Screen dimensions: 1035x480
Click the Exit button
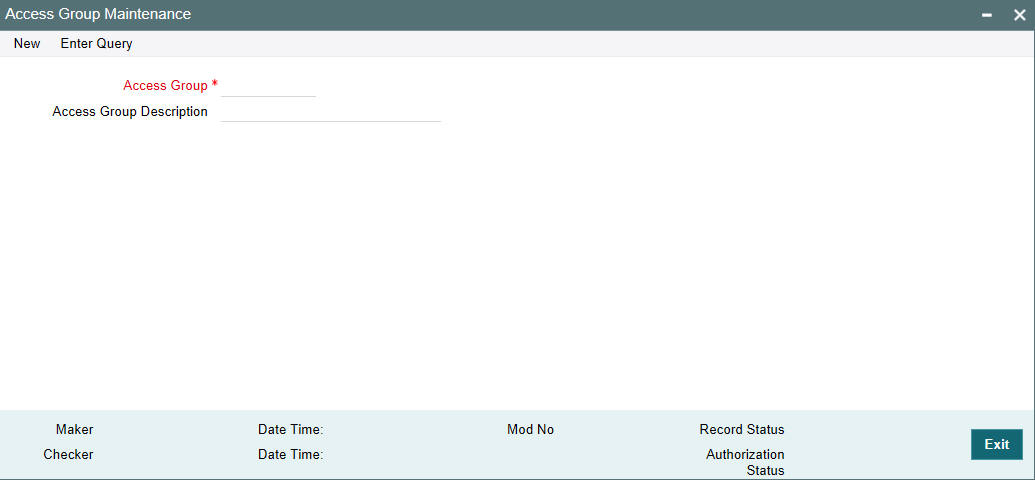tap(997, 444)
